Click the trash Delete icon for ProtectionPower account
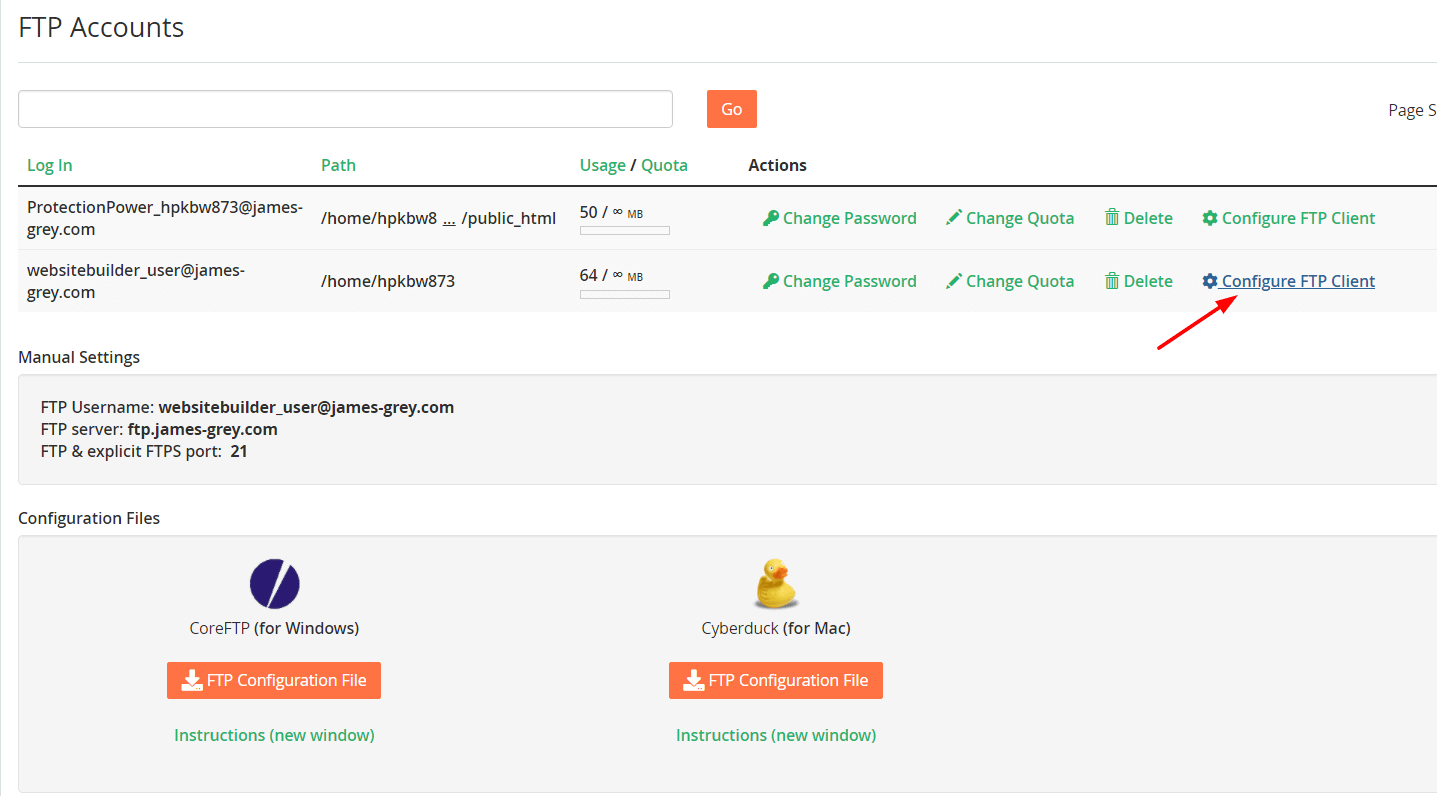 point(1112,217)
